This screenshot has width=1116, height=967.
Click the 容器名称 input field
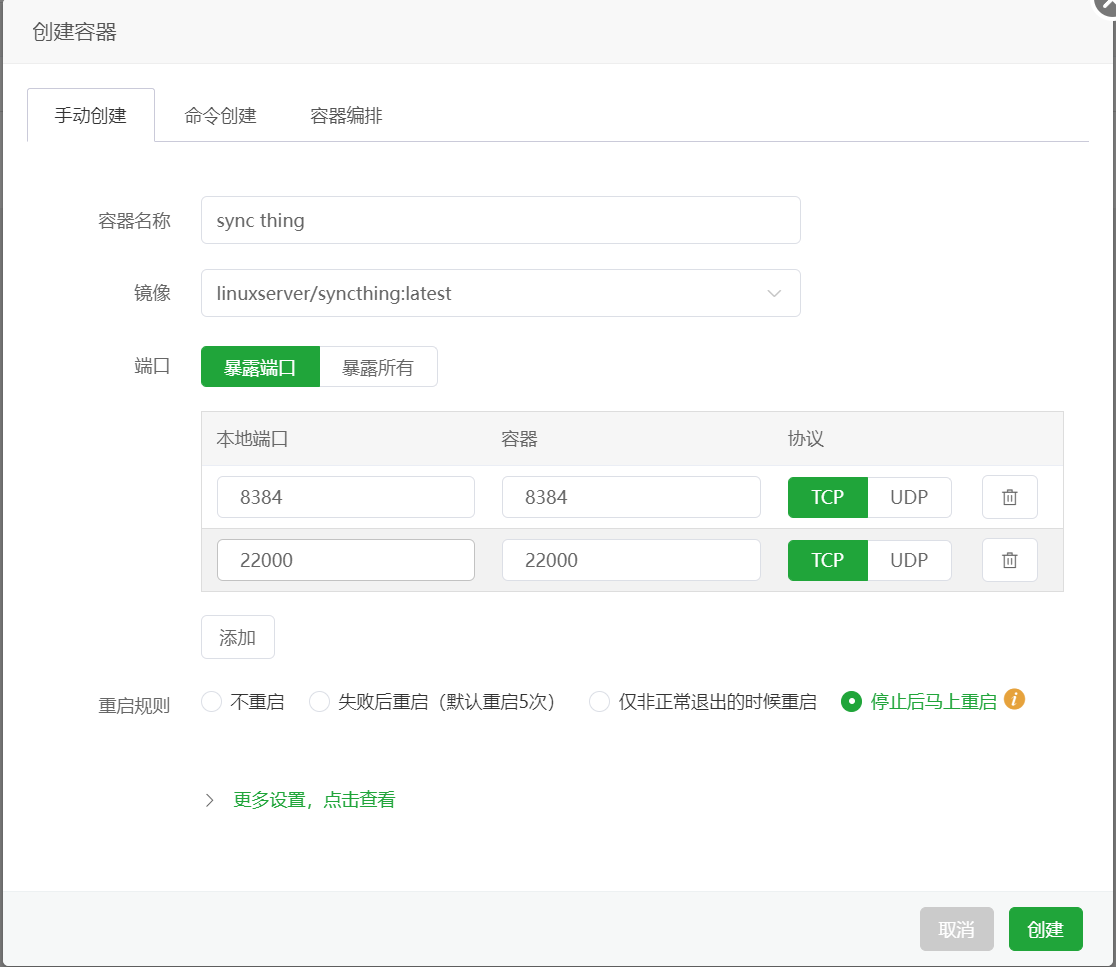500,220
